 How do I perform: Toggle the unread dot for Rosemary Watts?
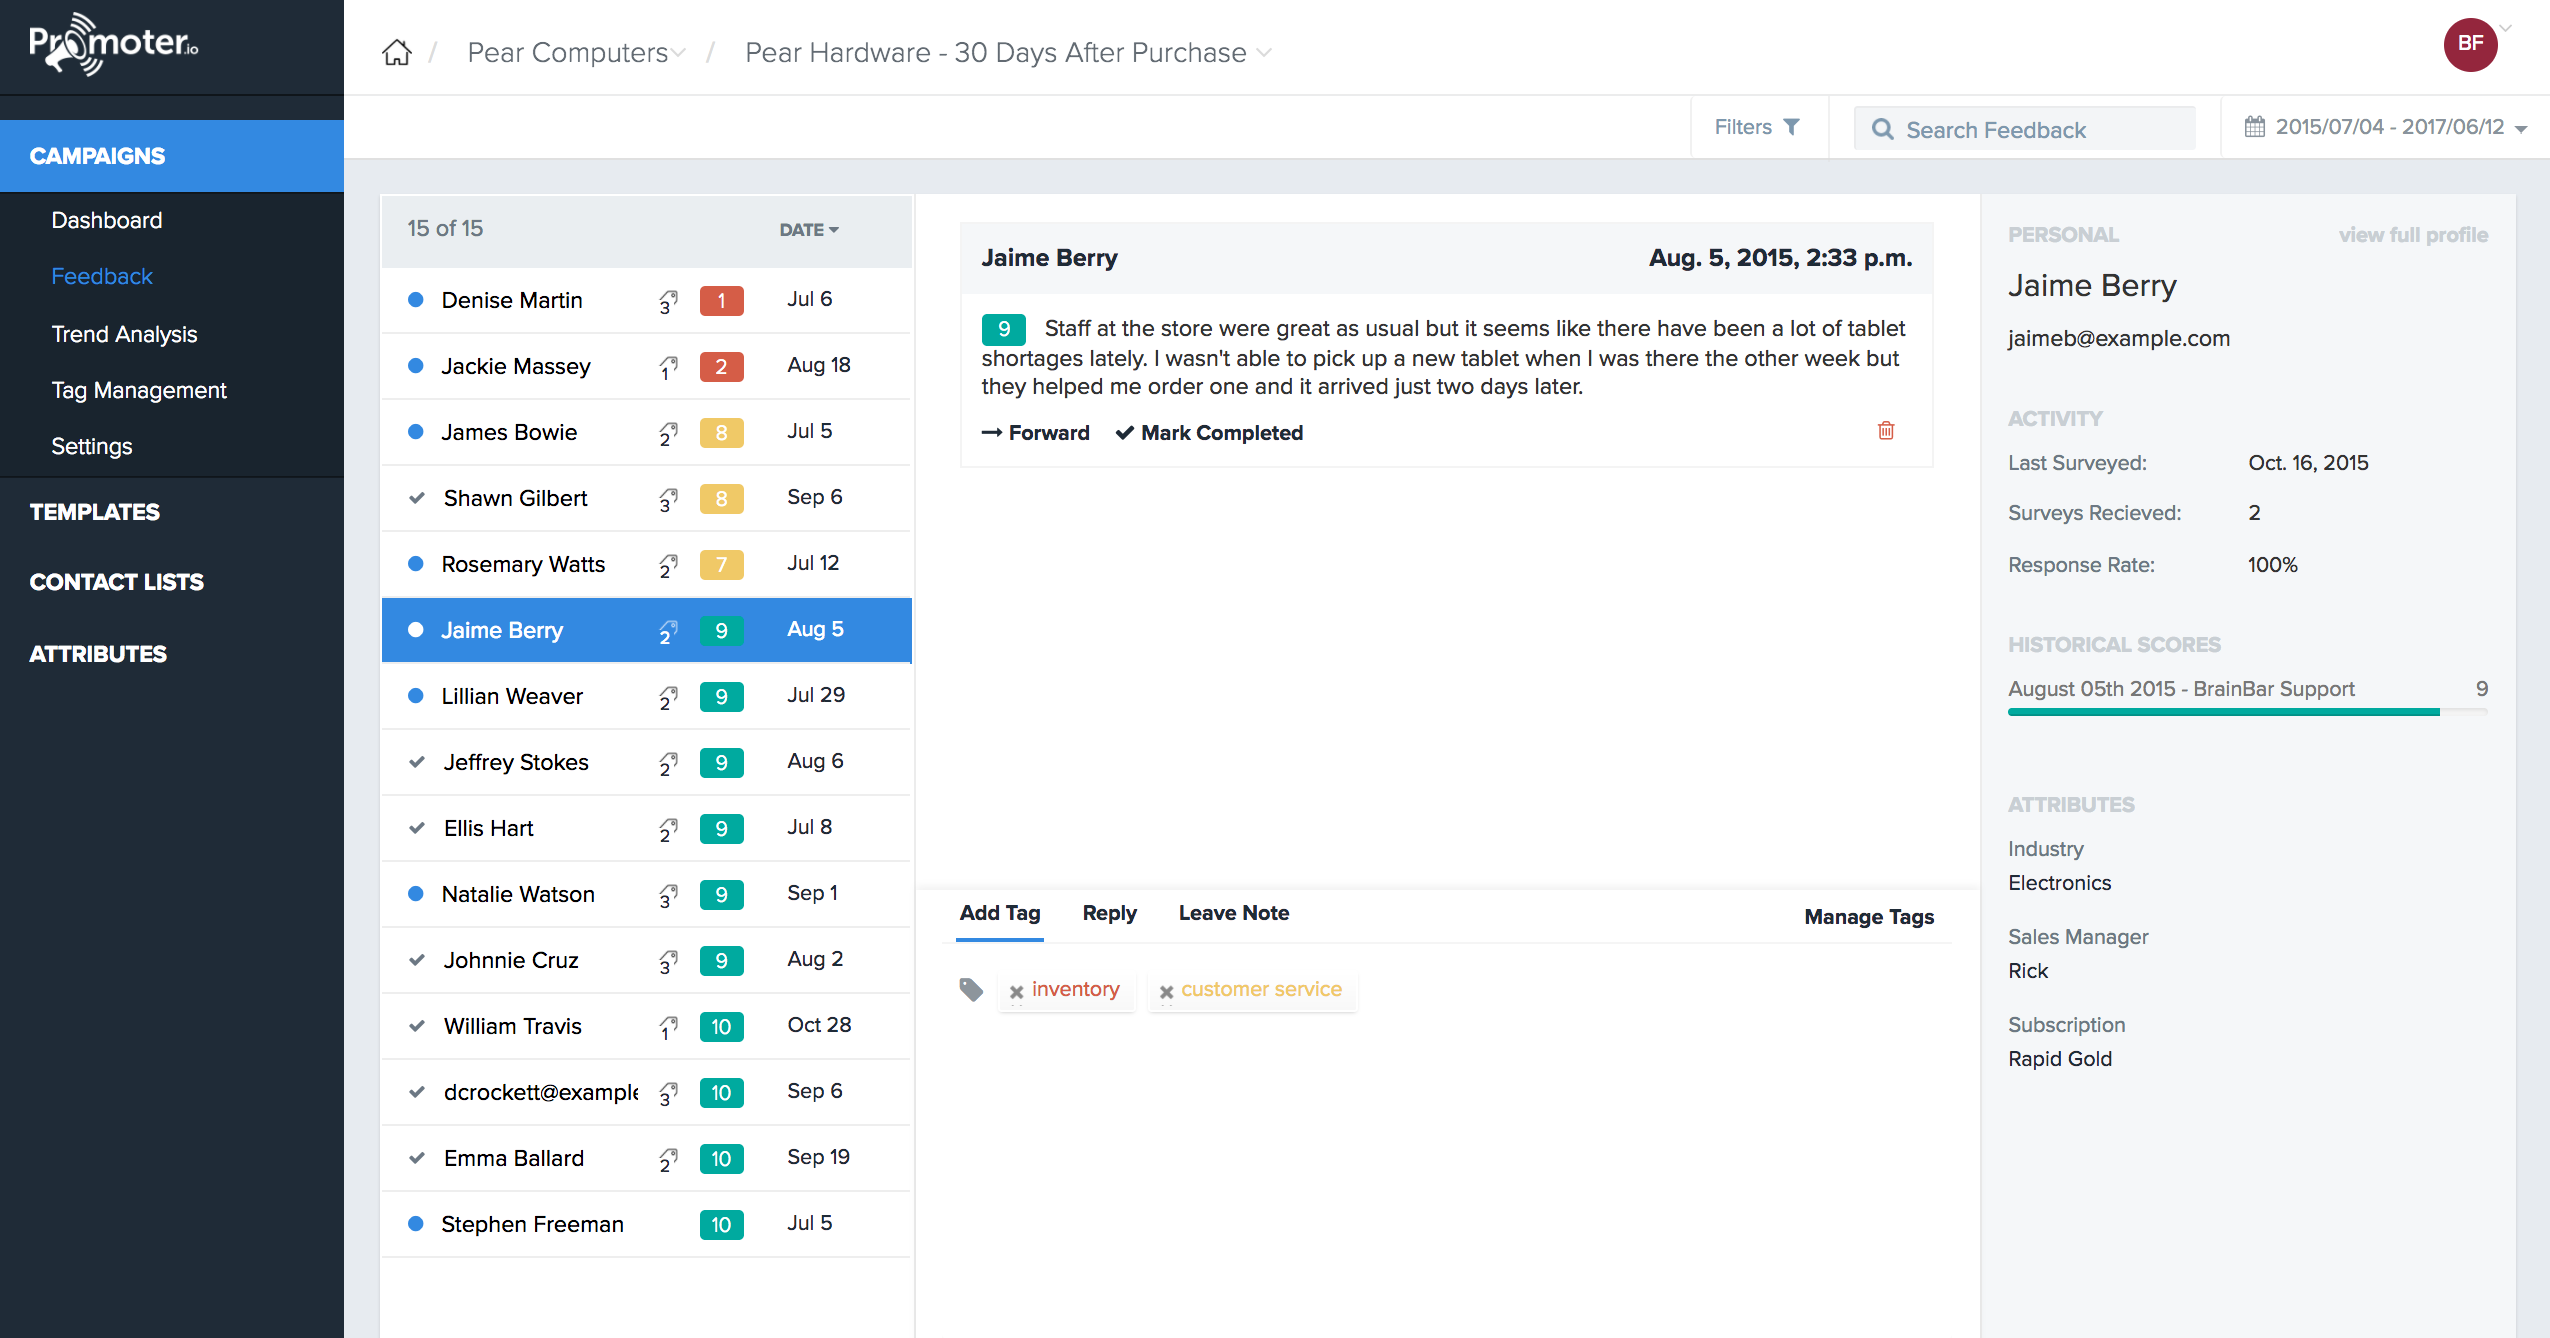(416, 564)
